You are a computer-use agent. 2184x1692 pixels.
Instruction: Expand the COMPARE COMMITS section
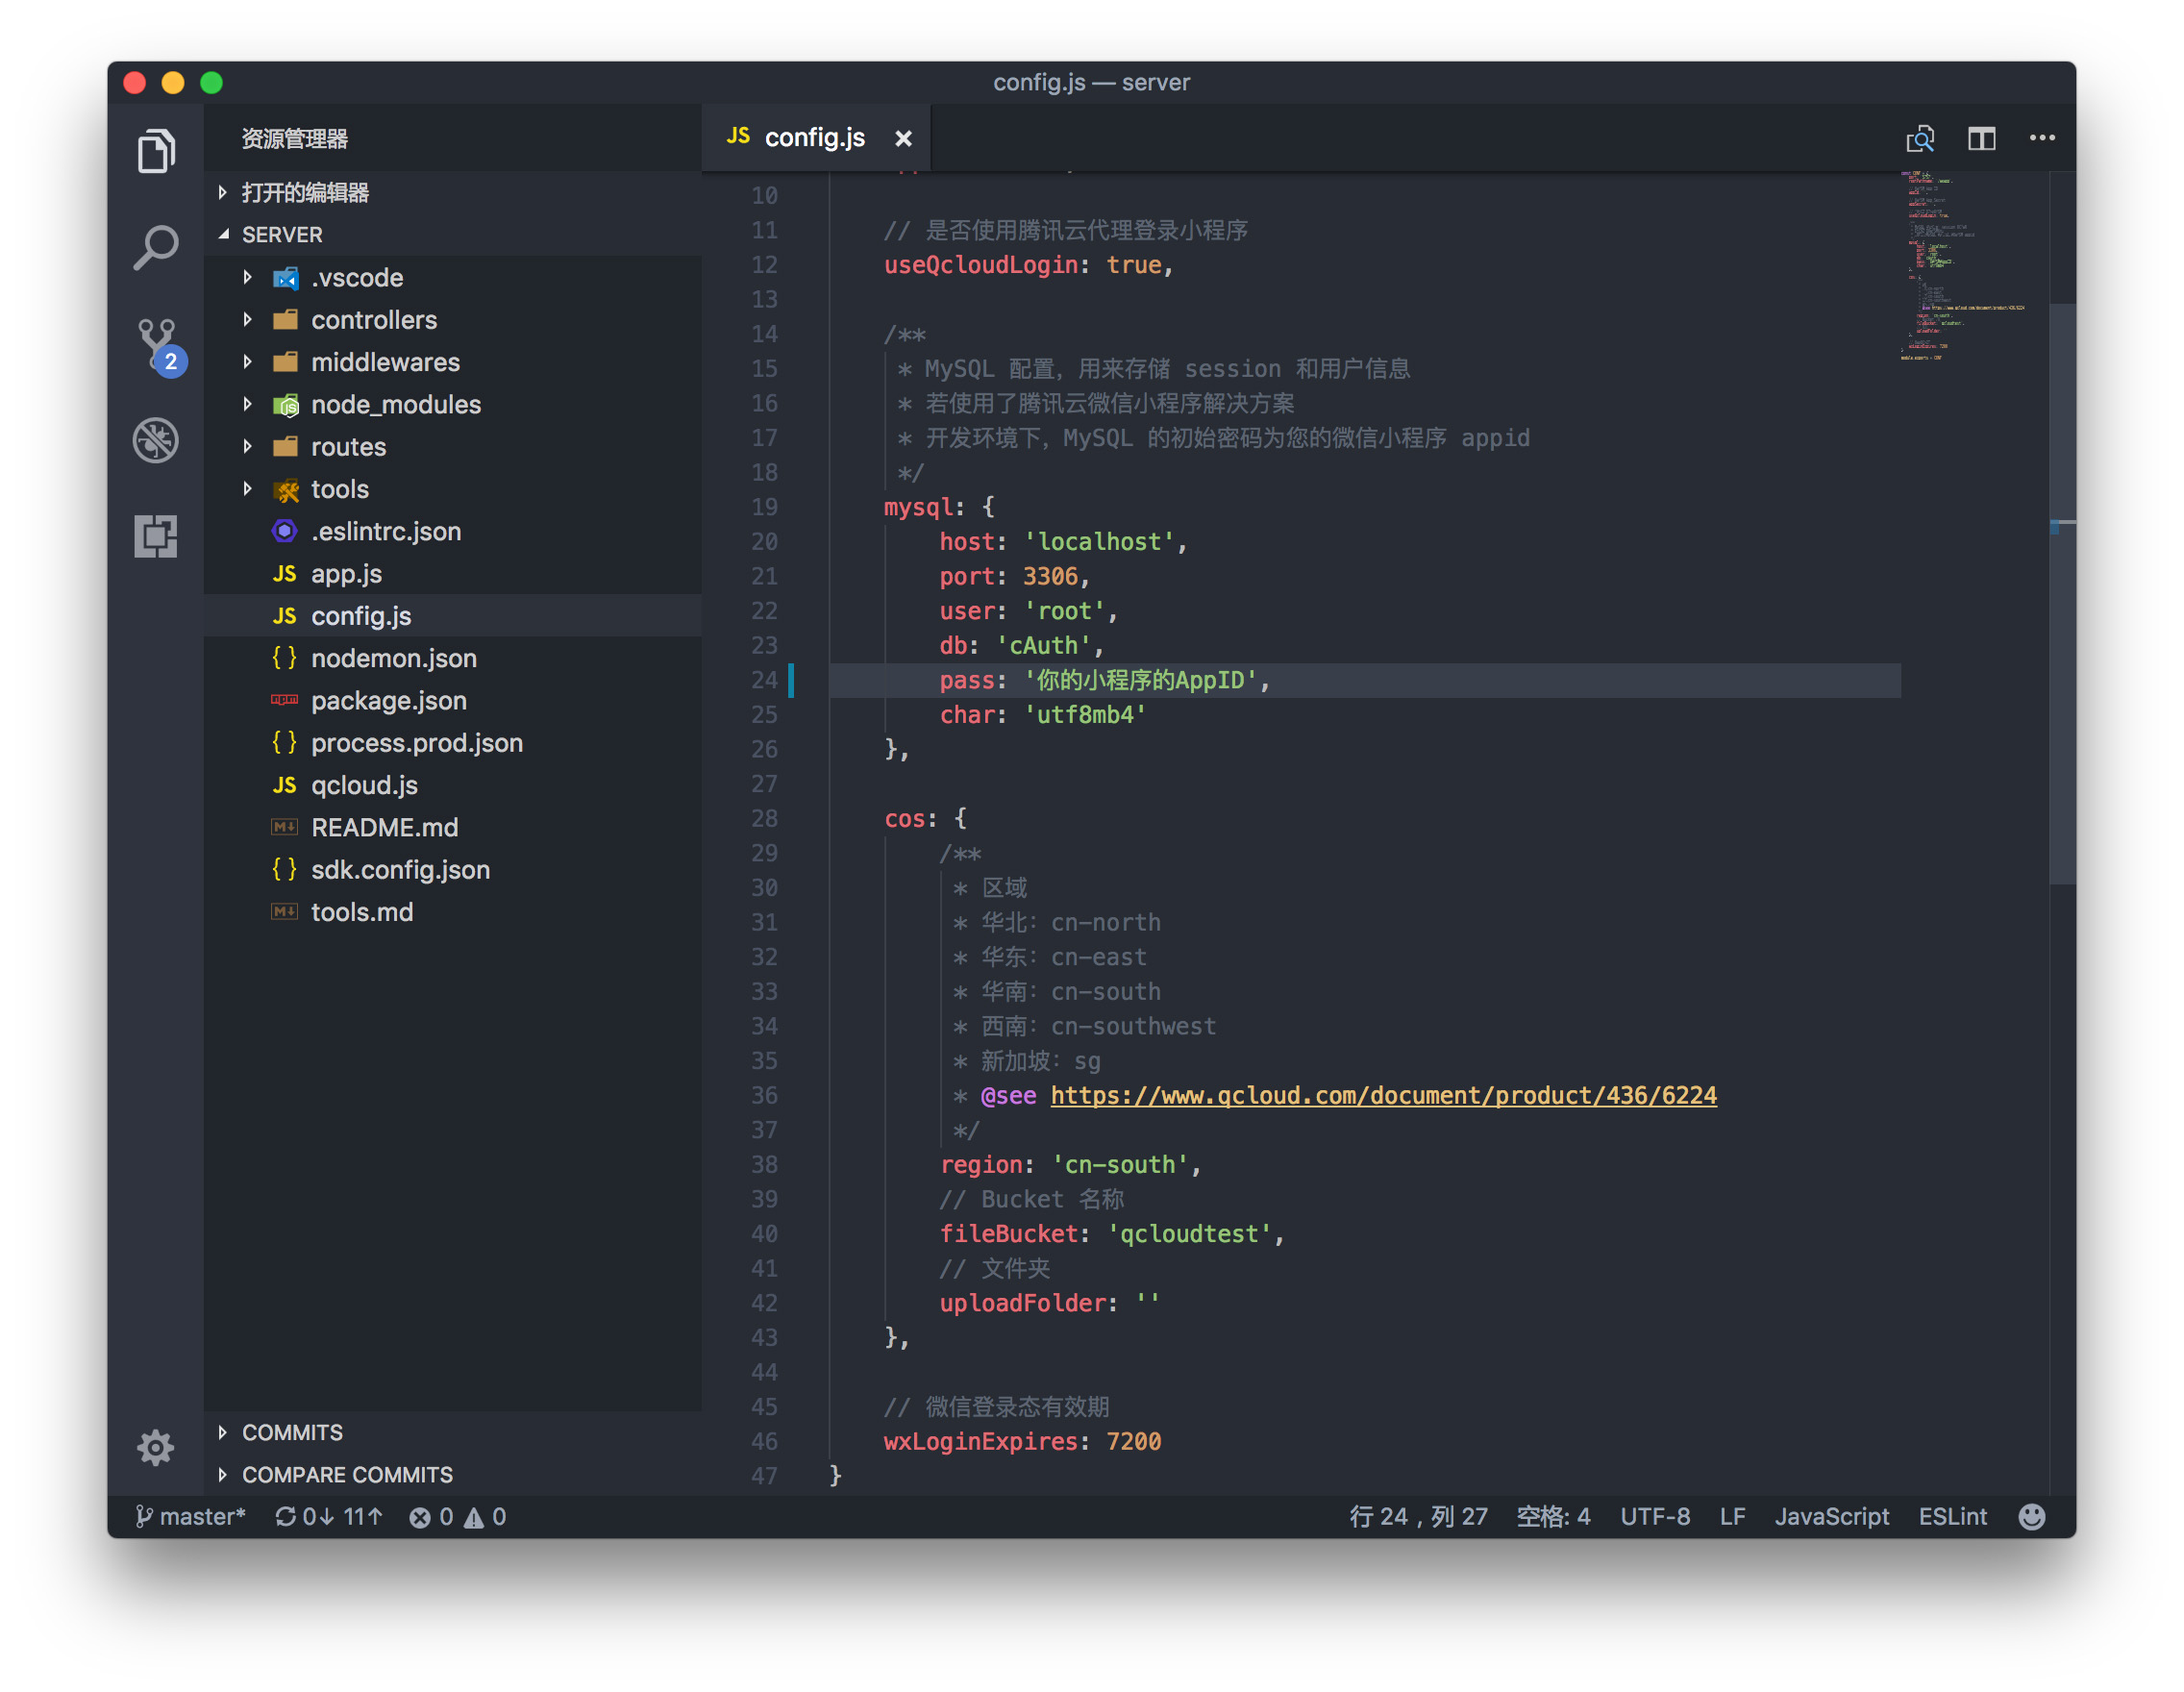[x=346, y=1474]
